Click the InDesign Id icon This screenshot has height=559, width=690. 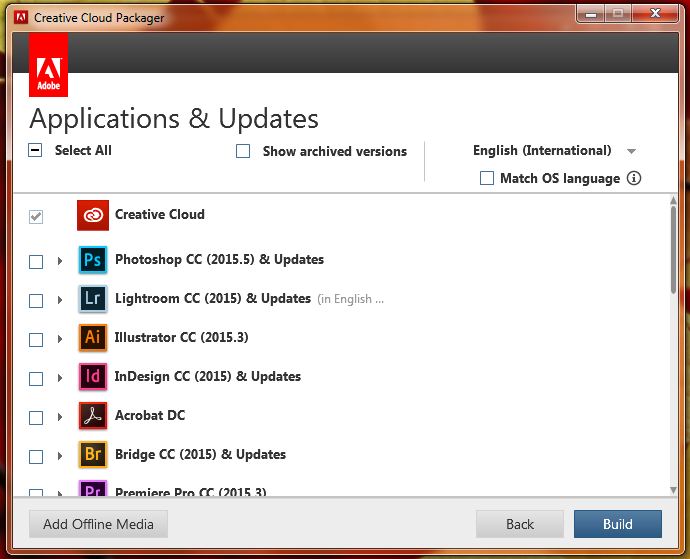(93, 376)
